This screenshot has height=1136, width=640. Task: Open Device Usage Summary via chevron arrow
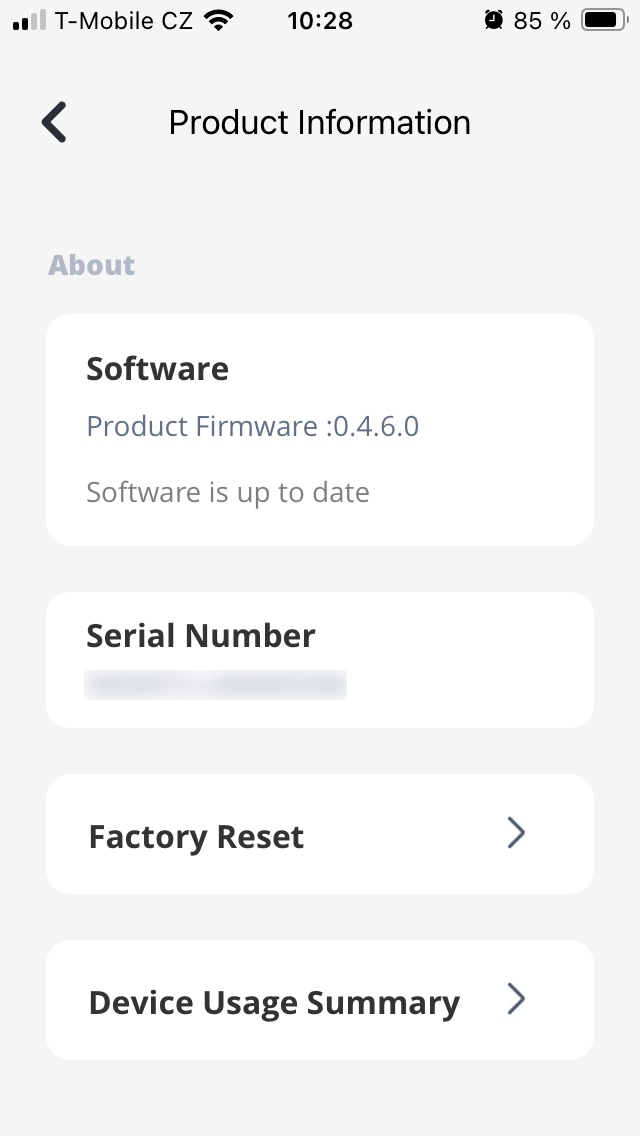pyautogui.click(x=516, y=999)
